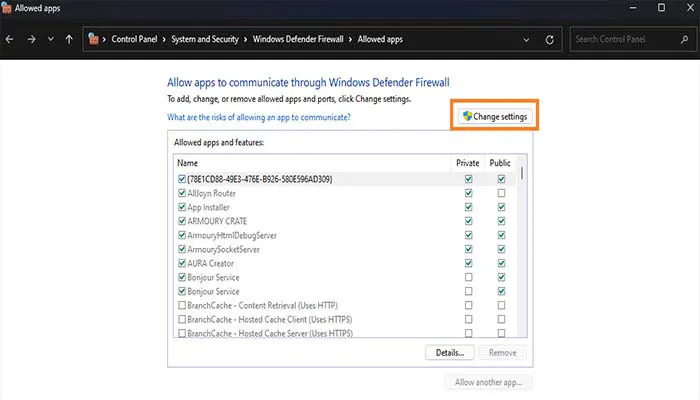Viewport: 700px width, 400px height.
Task: Open System and Security breadcrumb
Action: (x=205, y=39)
